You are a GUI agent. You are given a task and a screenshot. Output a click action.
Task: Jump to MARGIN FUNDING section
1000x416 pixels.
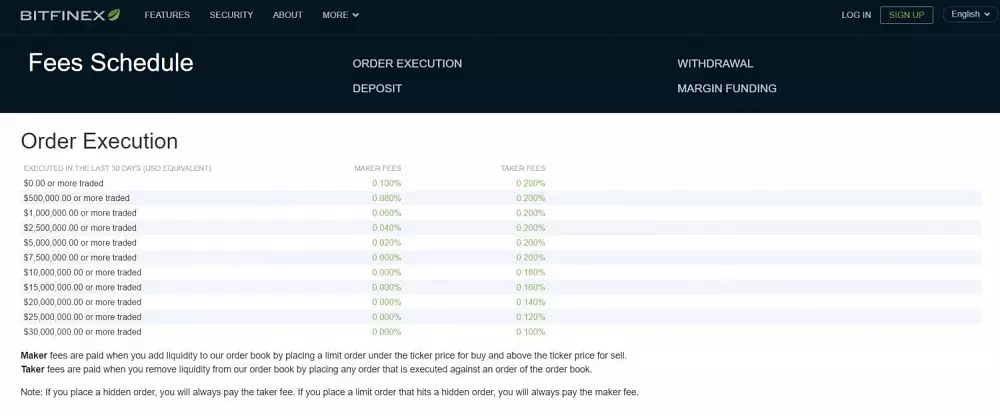click(x=727, y=89)
